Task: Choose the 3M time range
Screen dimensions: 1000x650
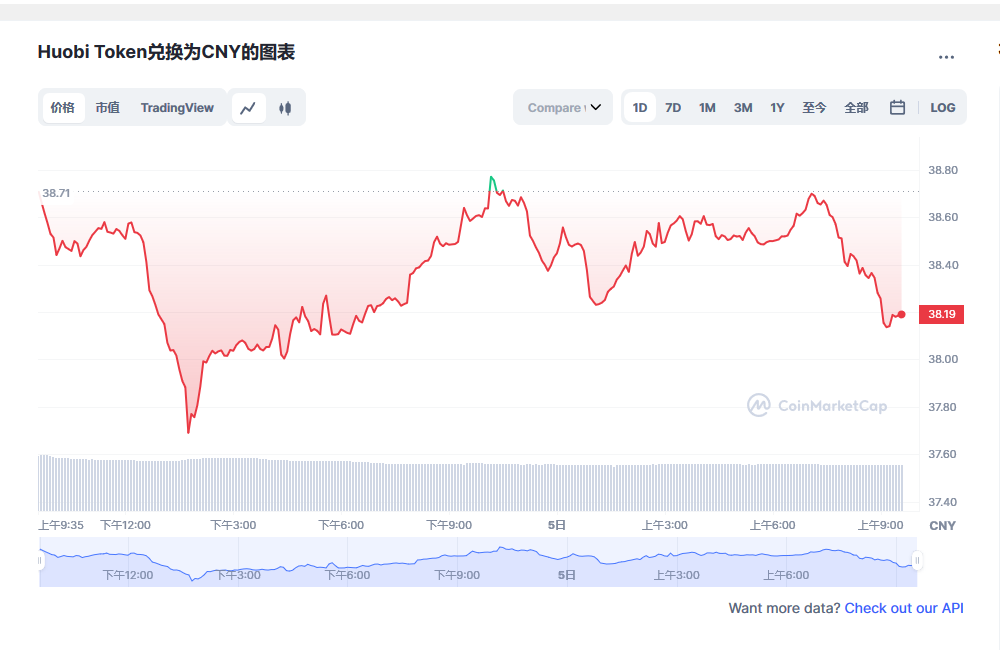Action: [x=743, y=108]
